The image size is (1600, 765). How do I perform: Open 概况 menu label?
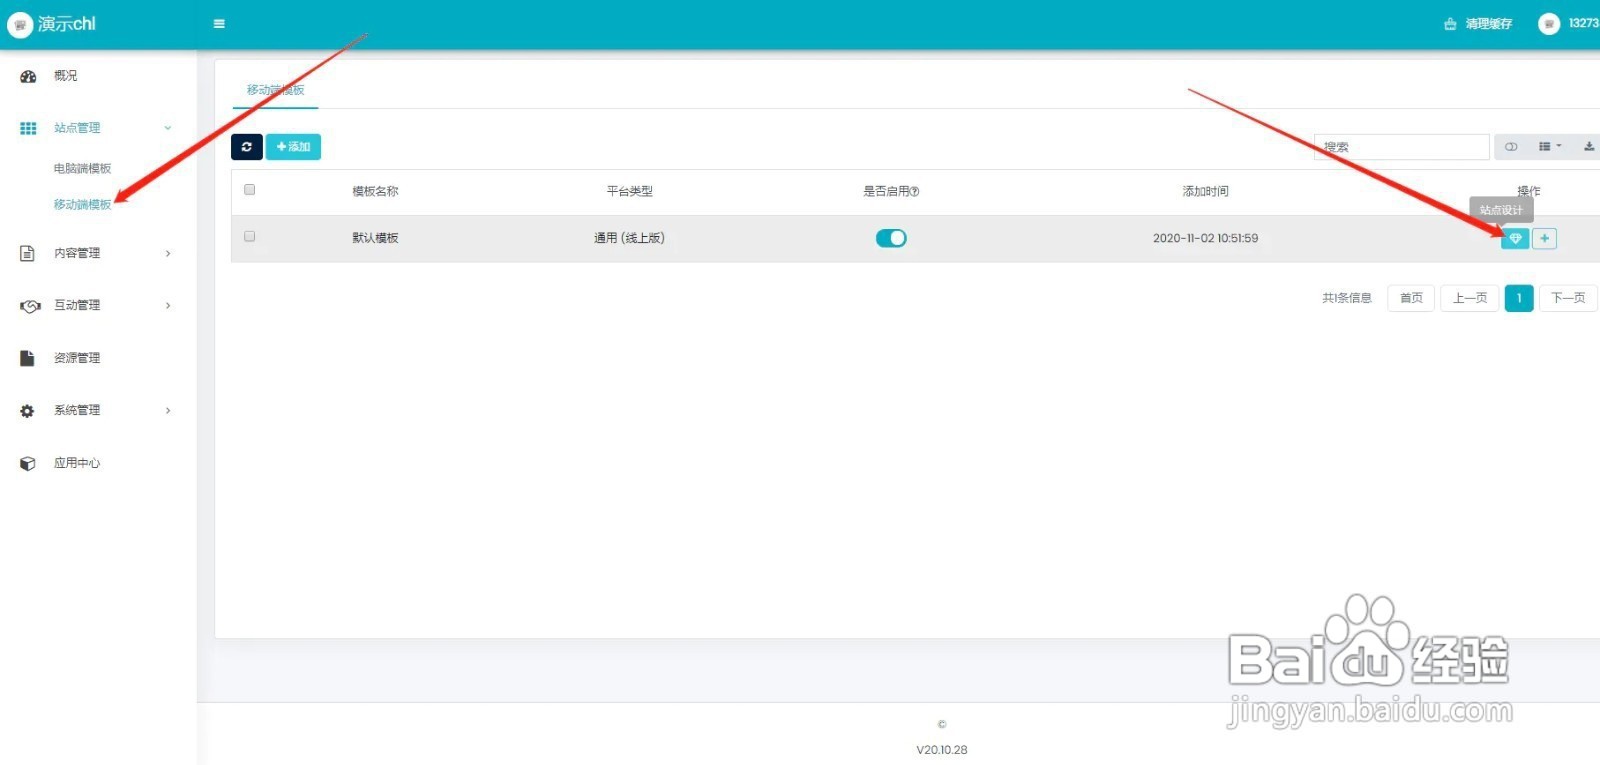pos(65,76)
